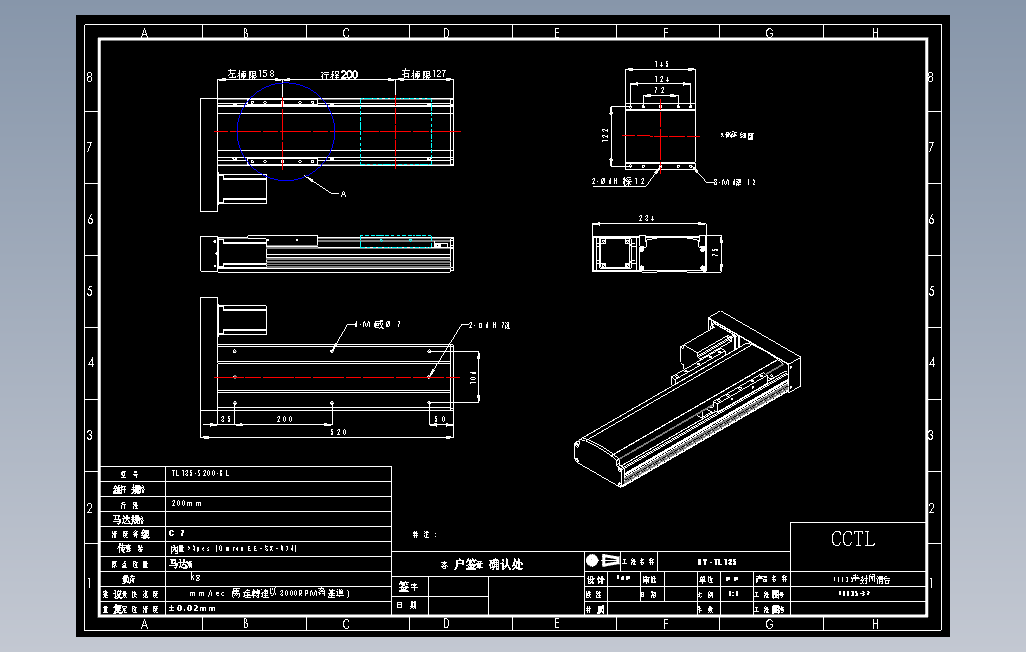1026x652 pixels.
Task: Select the 234 dimension in the end view
Action: tap(646, 218)
